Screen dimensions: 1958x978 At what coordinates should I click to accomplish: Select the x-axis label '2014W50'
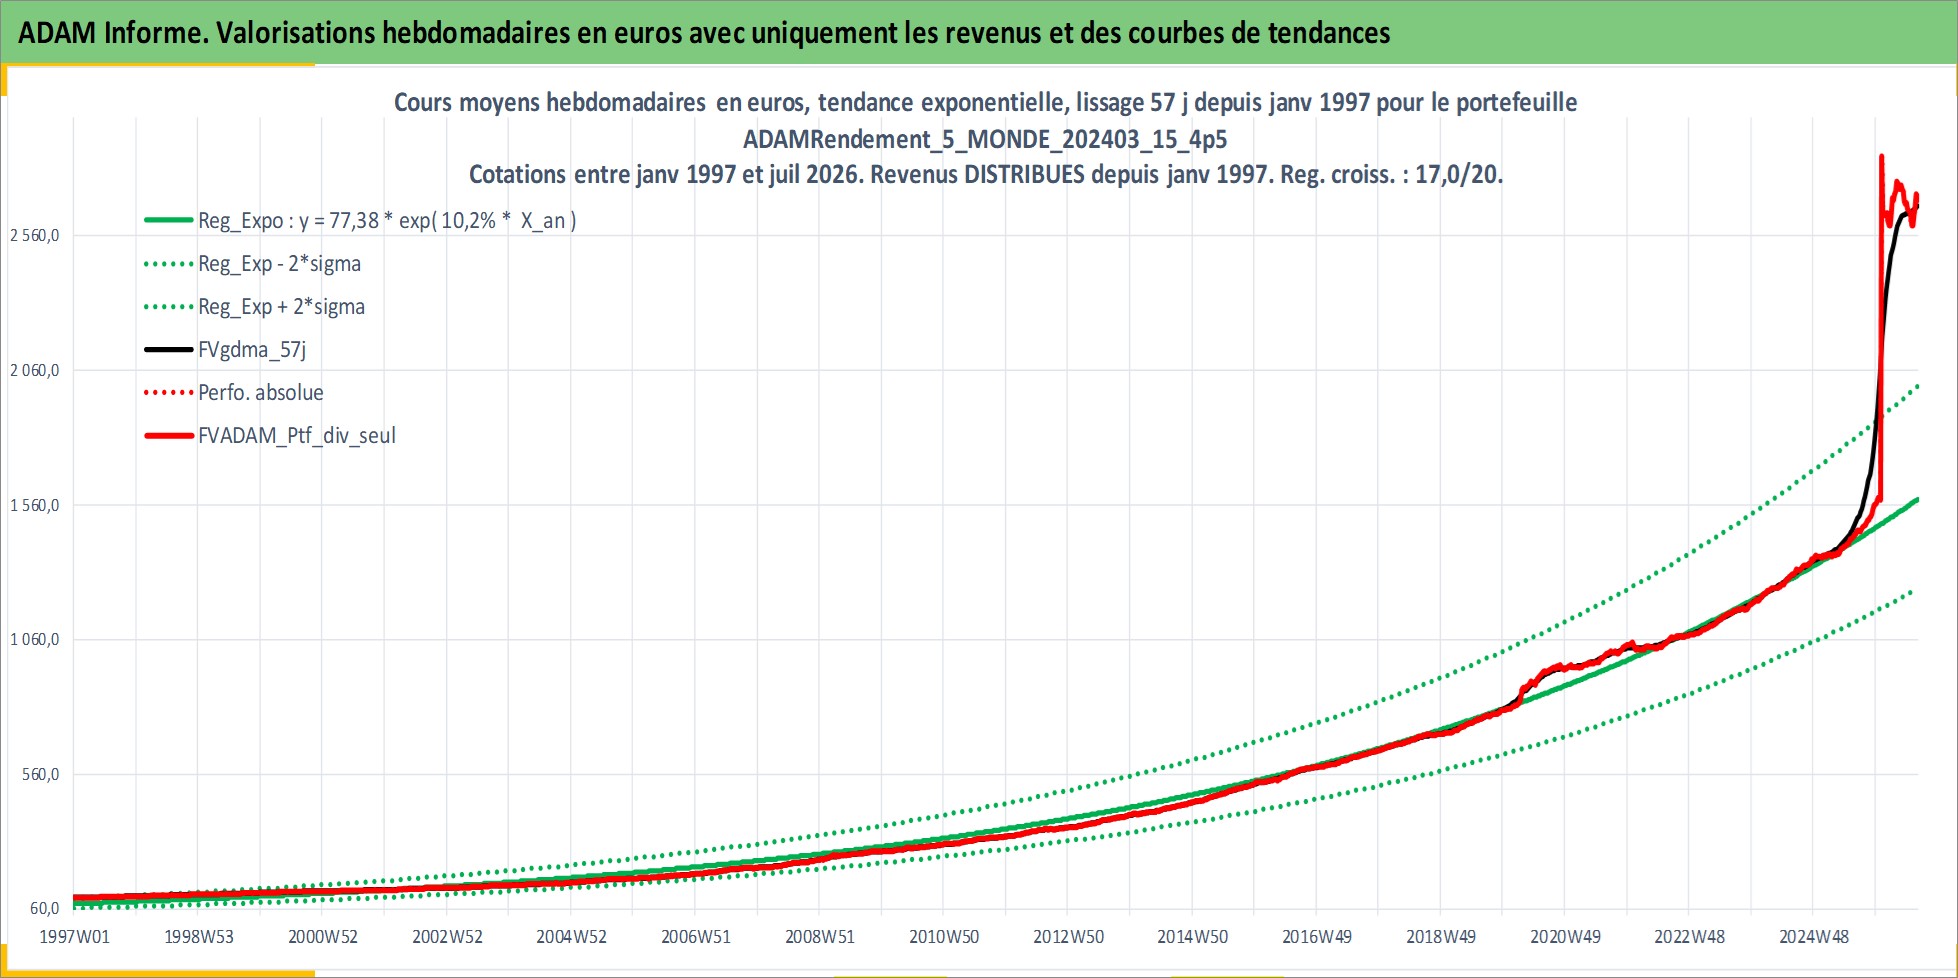pos(1193,937)
